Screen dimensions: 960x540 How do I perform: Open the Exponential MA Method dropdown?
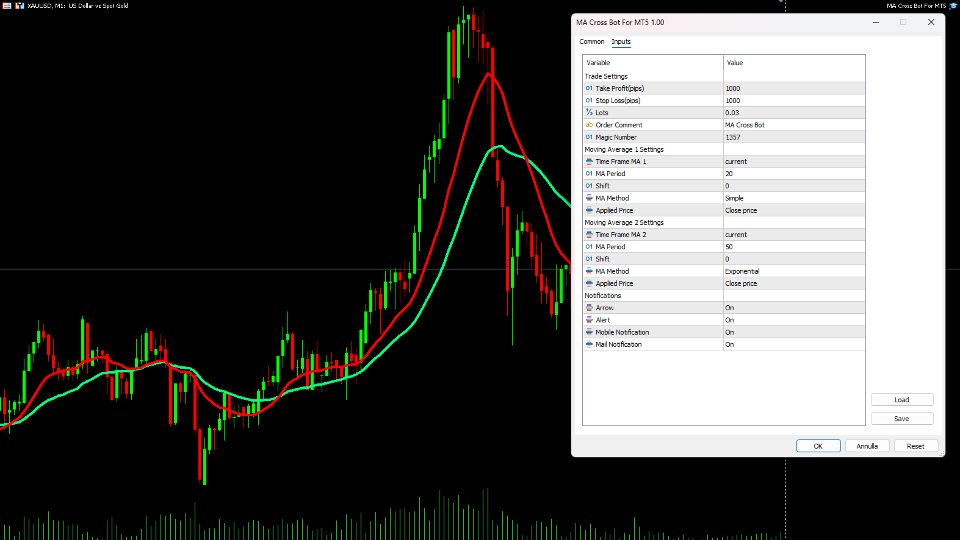[794, 271]
